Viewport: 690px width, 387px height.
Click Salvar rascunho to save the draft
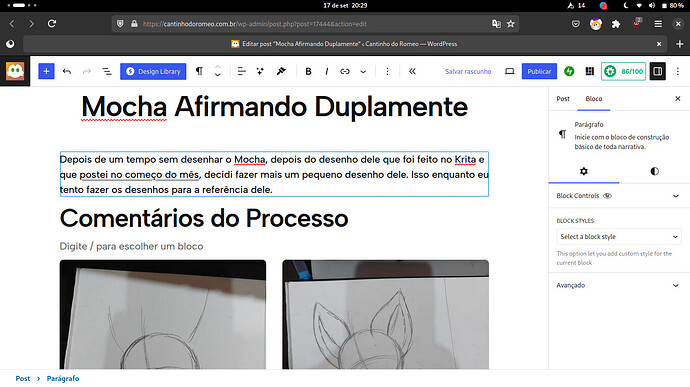pos(468,71)
